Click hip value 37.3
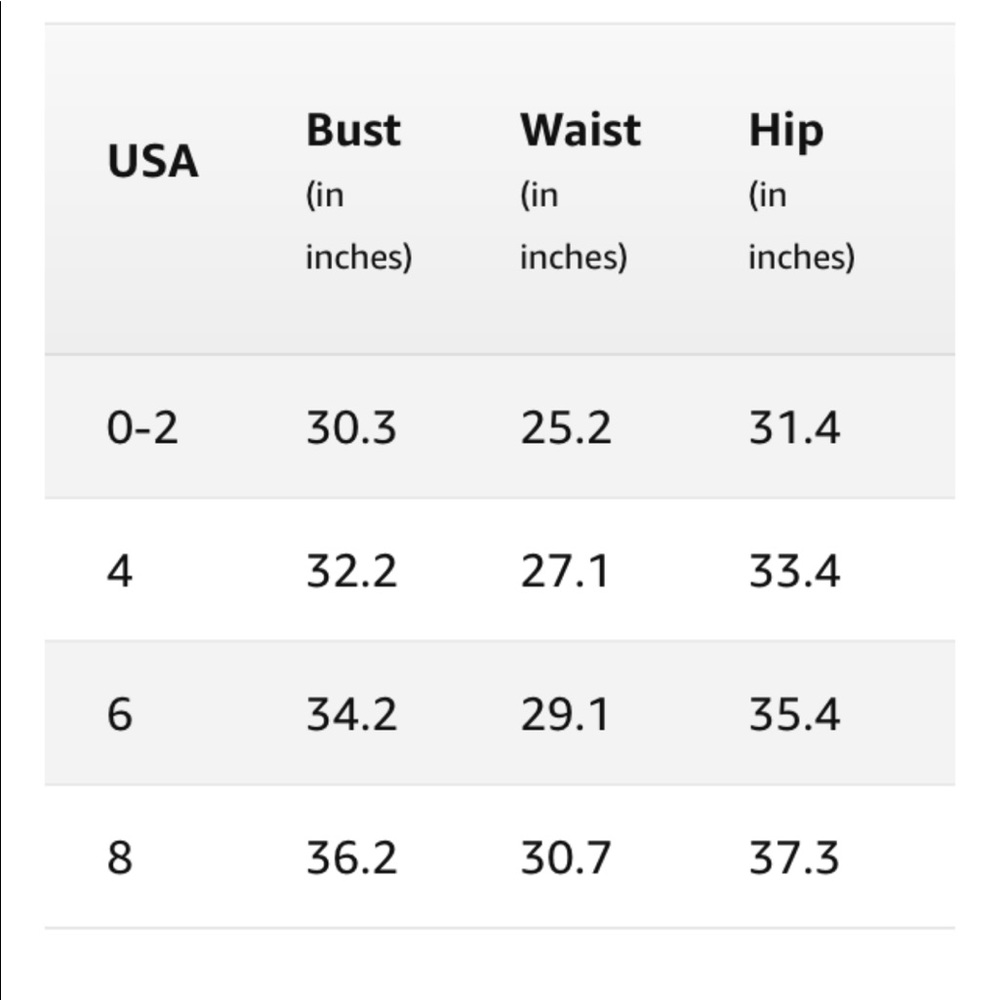Viewport: 1000px width, 1000px height. coord(794,858)
